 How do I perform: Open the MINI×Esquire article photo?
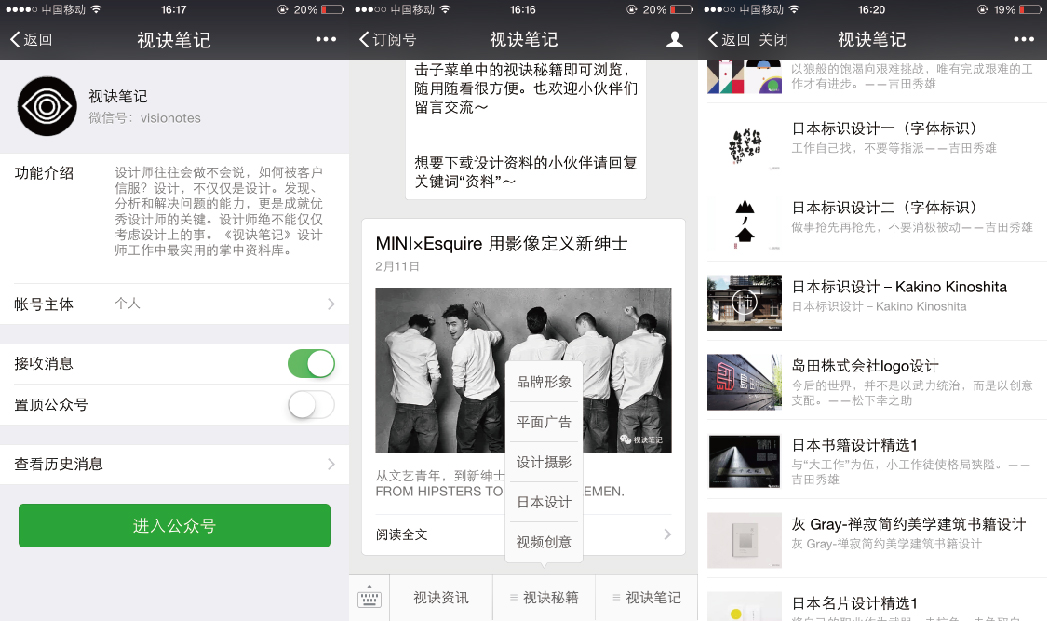coord(524,371)
